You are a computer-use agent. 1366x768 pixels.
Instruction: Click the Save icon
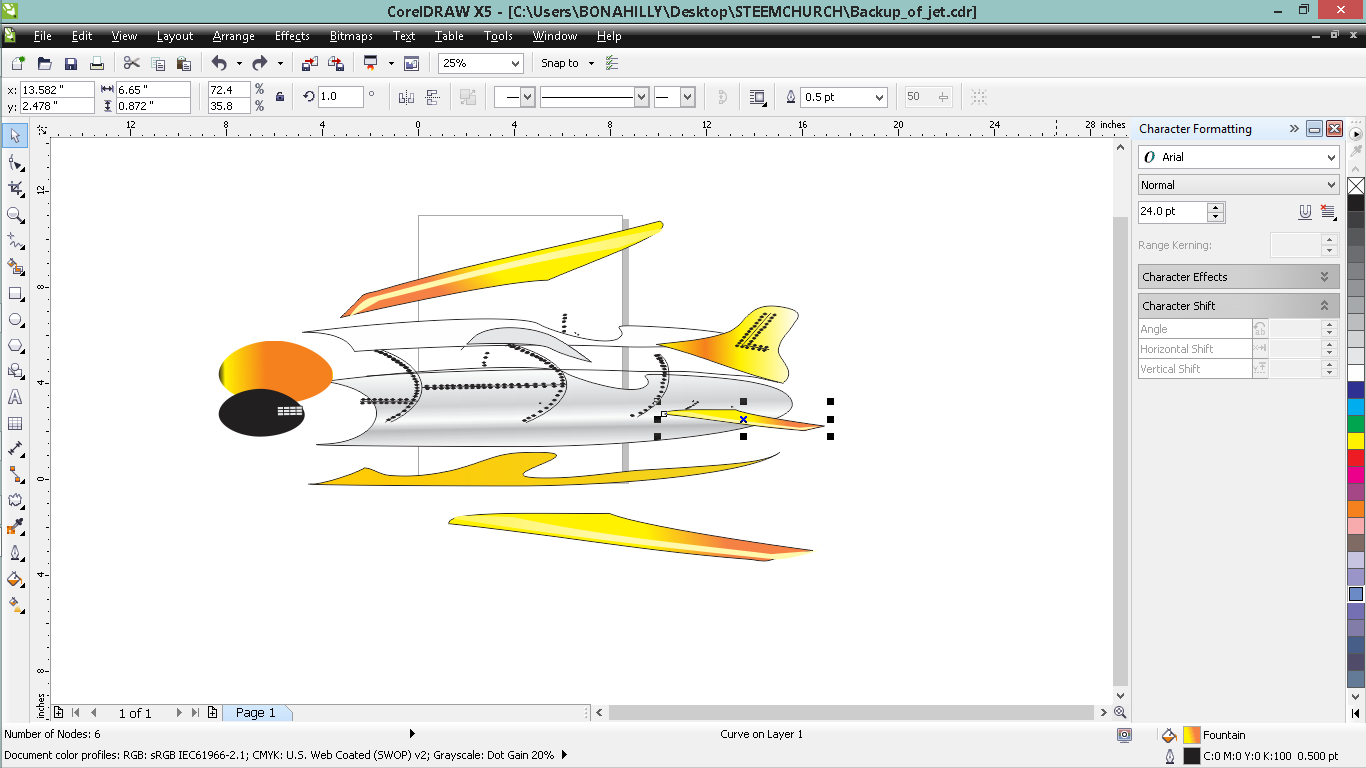(x=71, y=63)
